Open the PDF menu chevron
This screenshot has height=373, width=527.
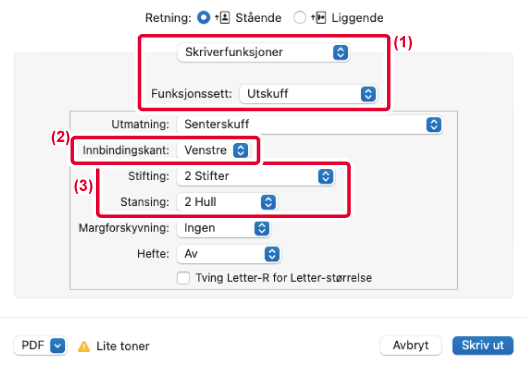point(57,345)
